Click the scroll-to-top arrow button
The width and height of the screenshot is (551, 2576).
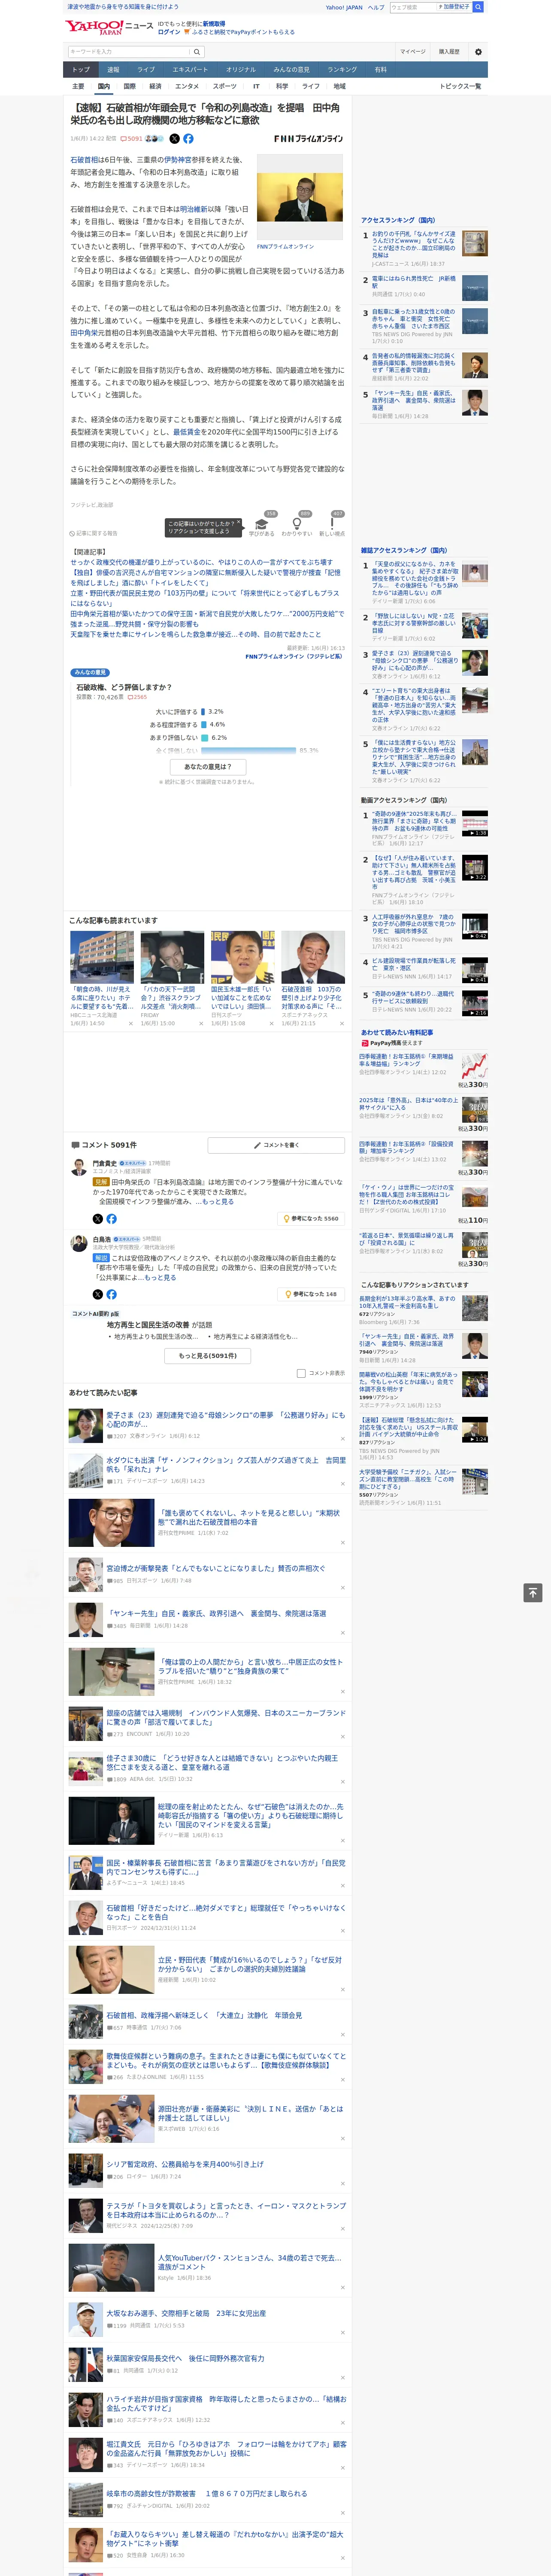pos(533,1593)
